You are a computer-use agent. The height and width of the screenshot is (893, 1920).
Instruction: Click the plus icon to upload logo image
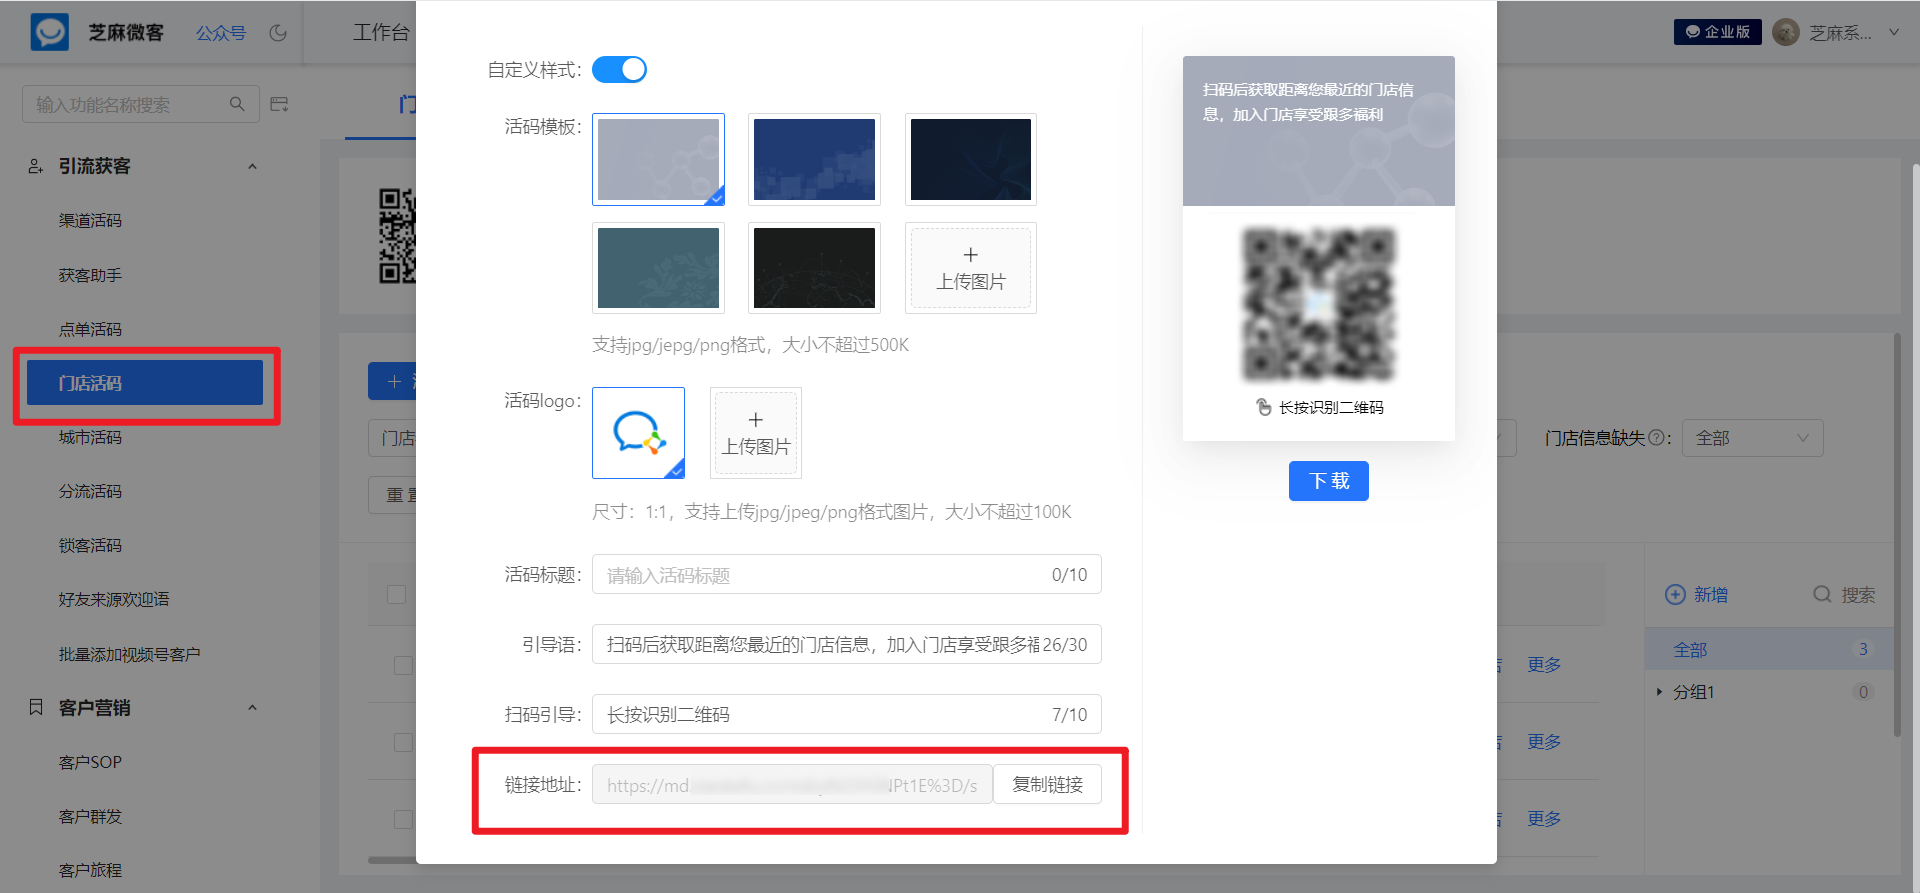coord(755,420)
